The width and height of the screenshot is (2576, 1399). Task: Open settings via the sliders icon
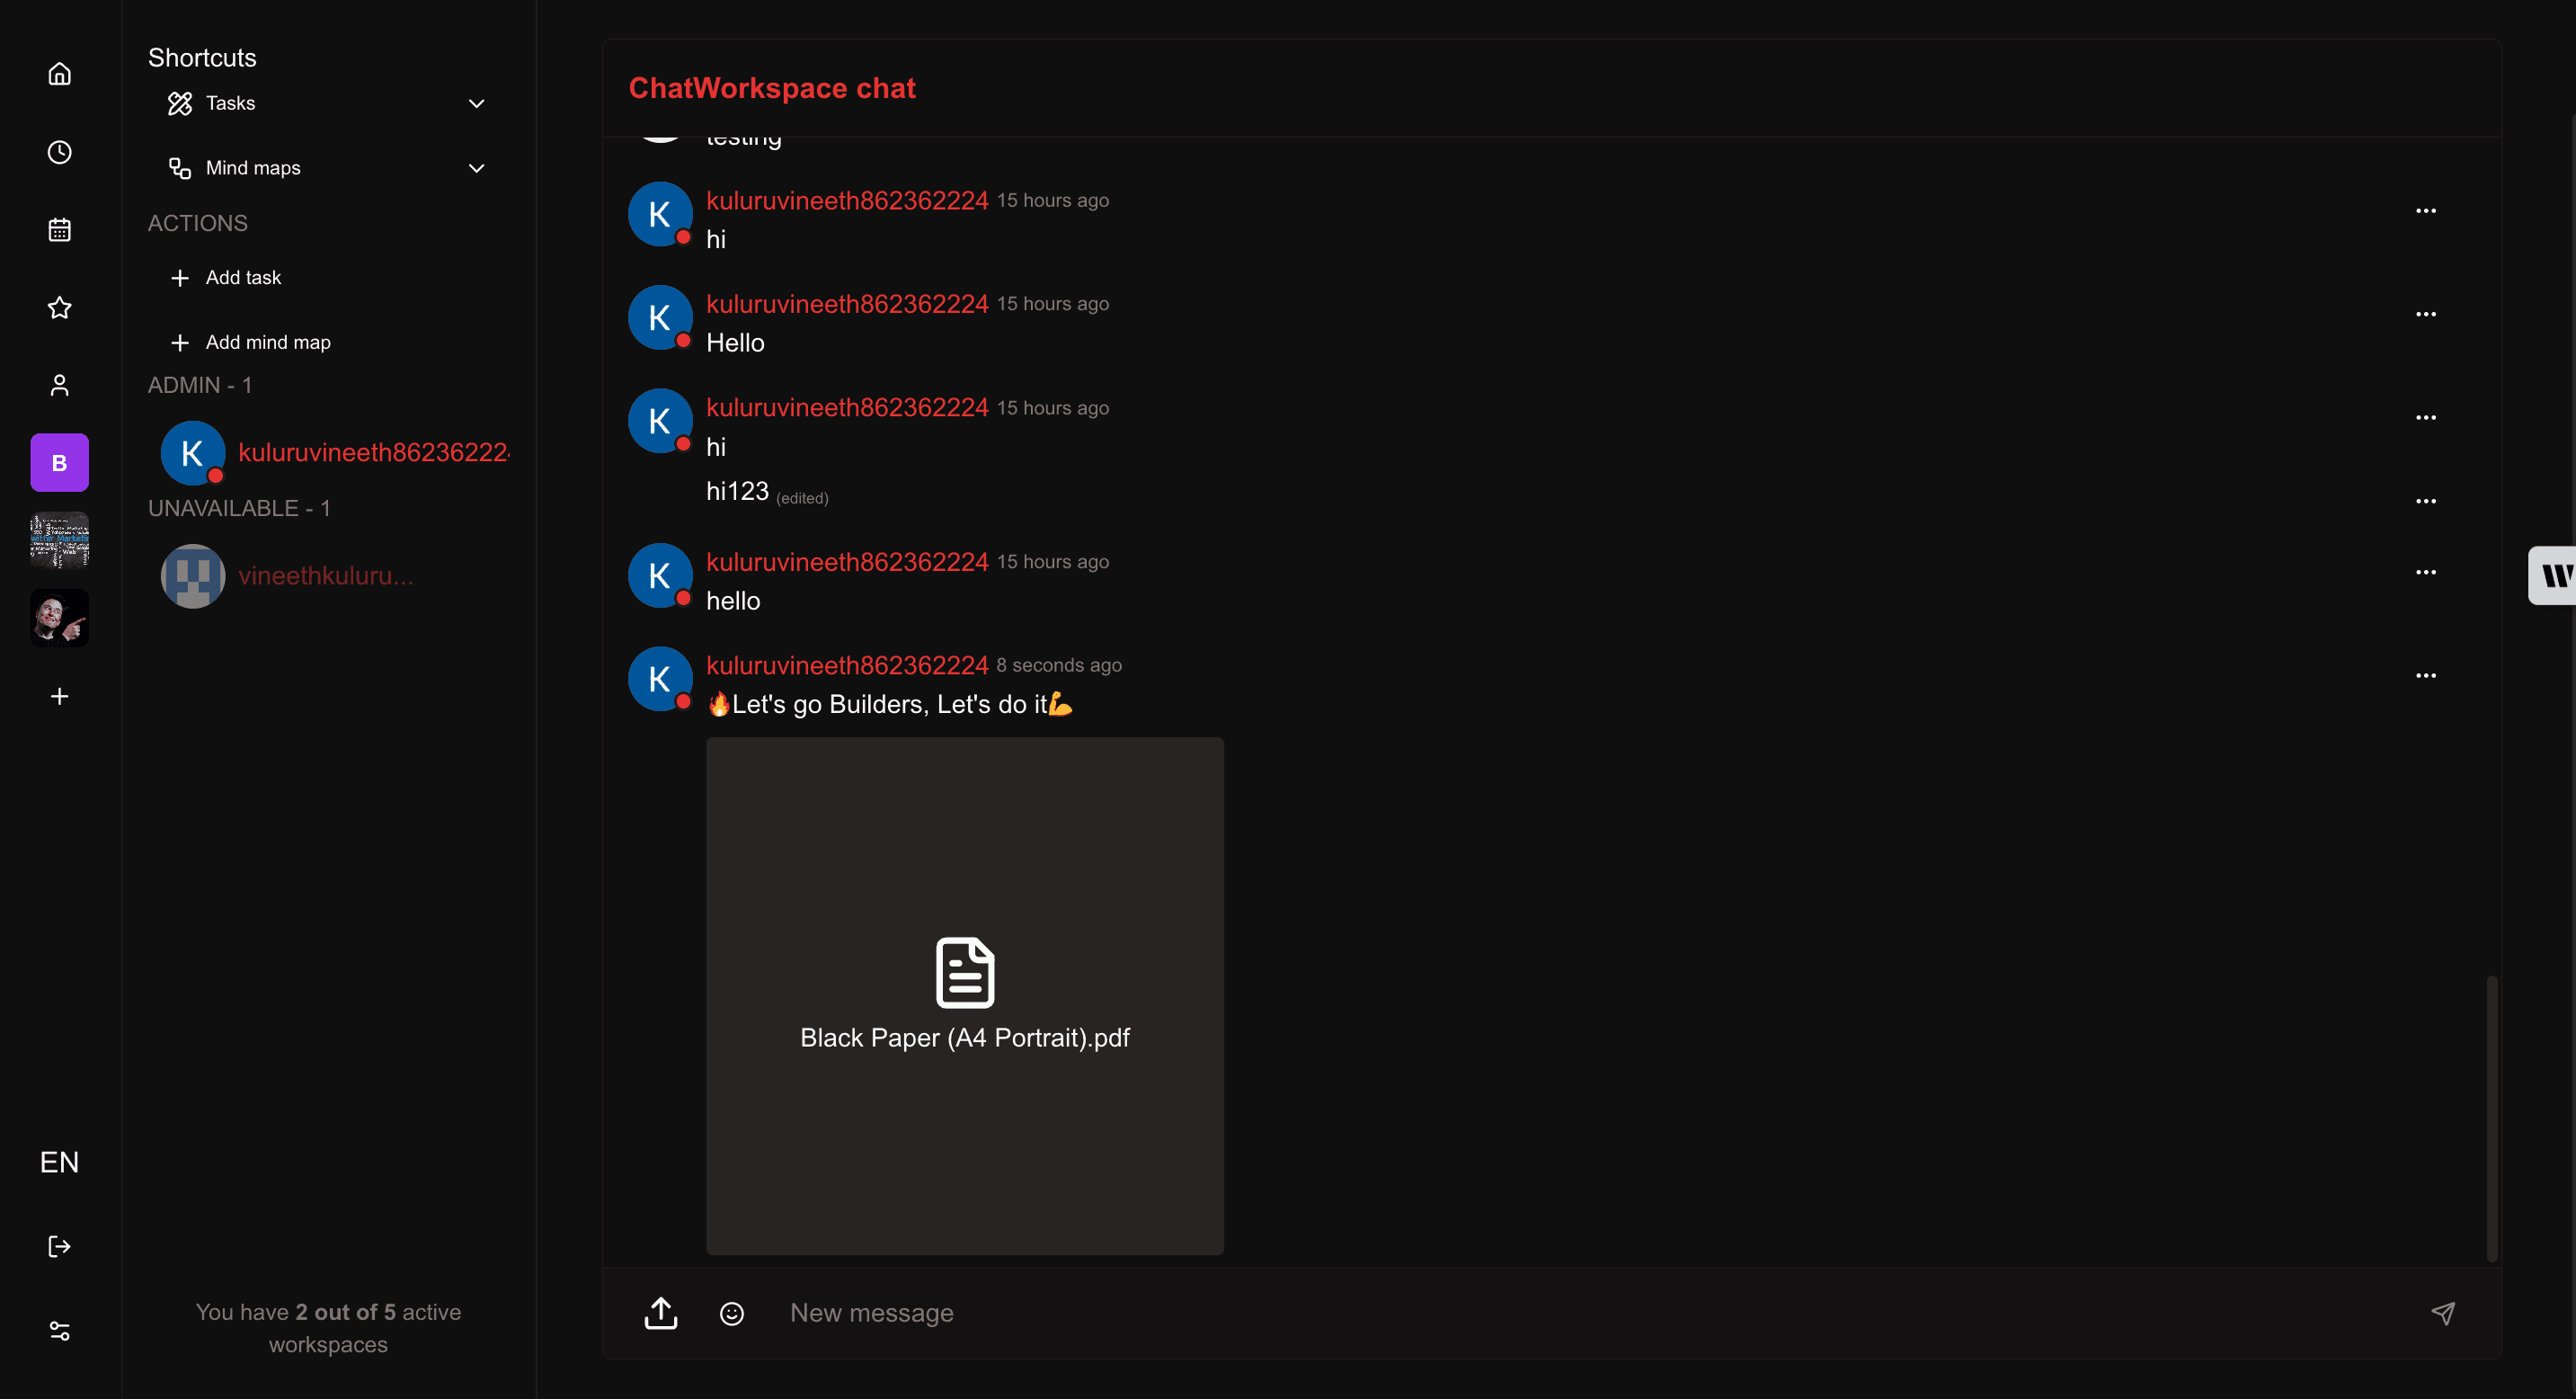coord(59,1330)
